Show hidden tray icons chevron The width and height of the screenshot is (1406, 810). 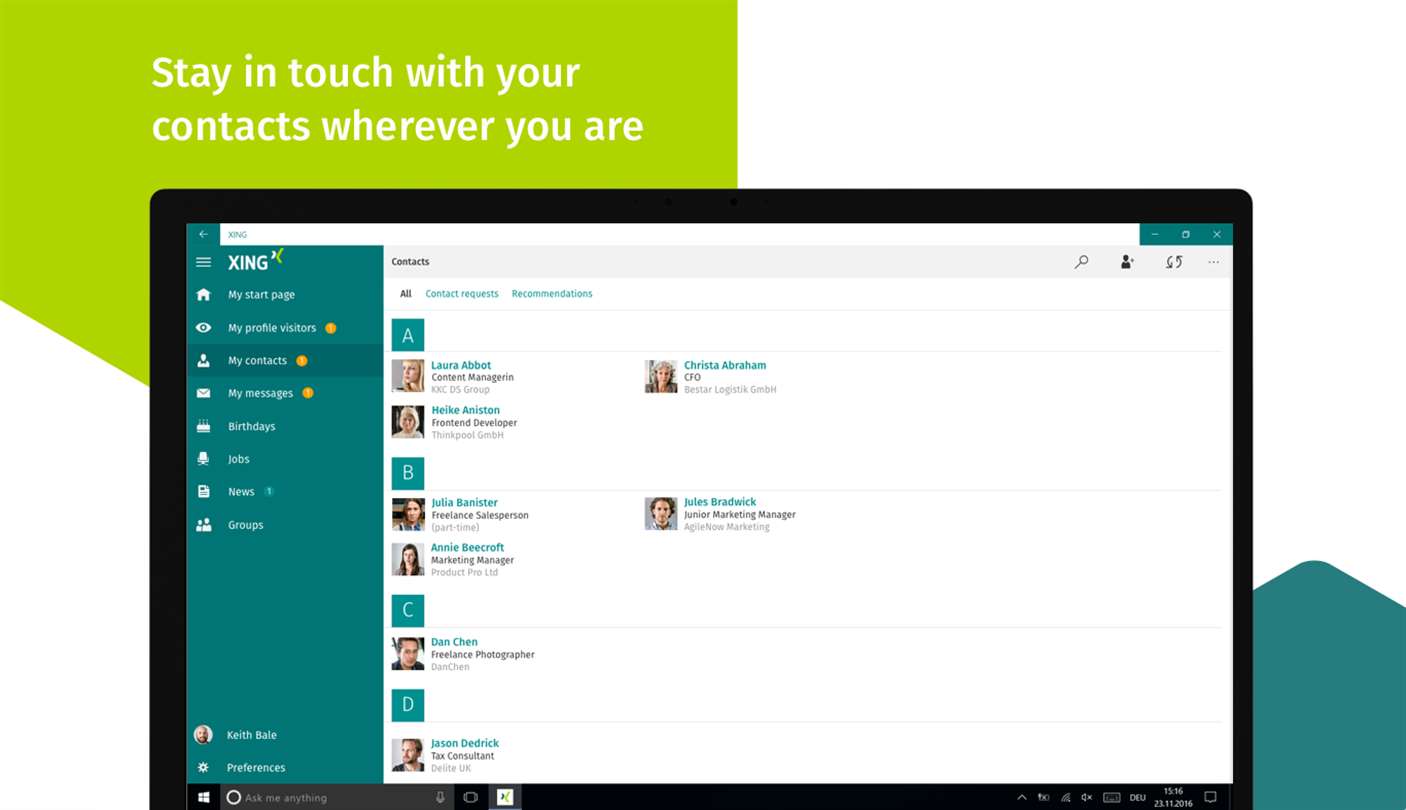[x=1021, y=797]
